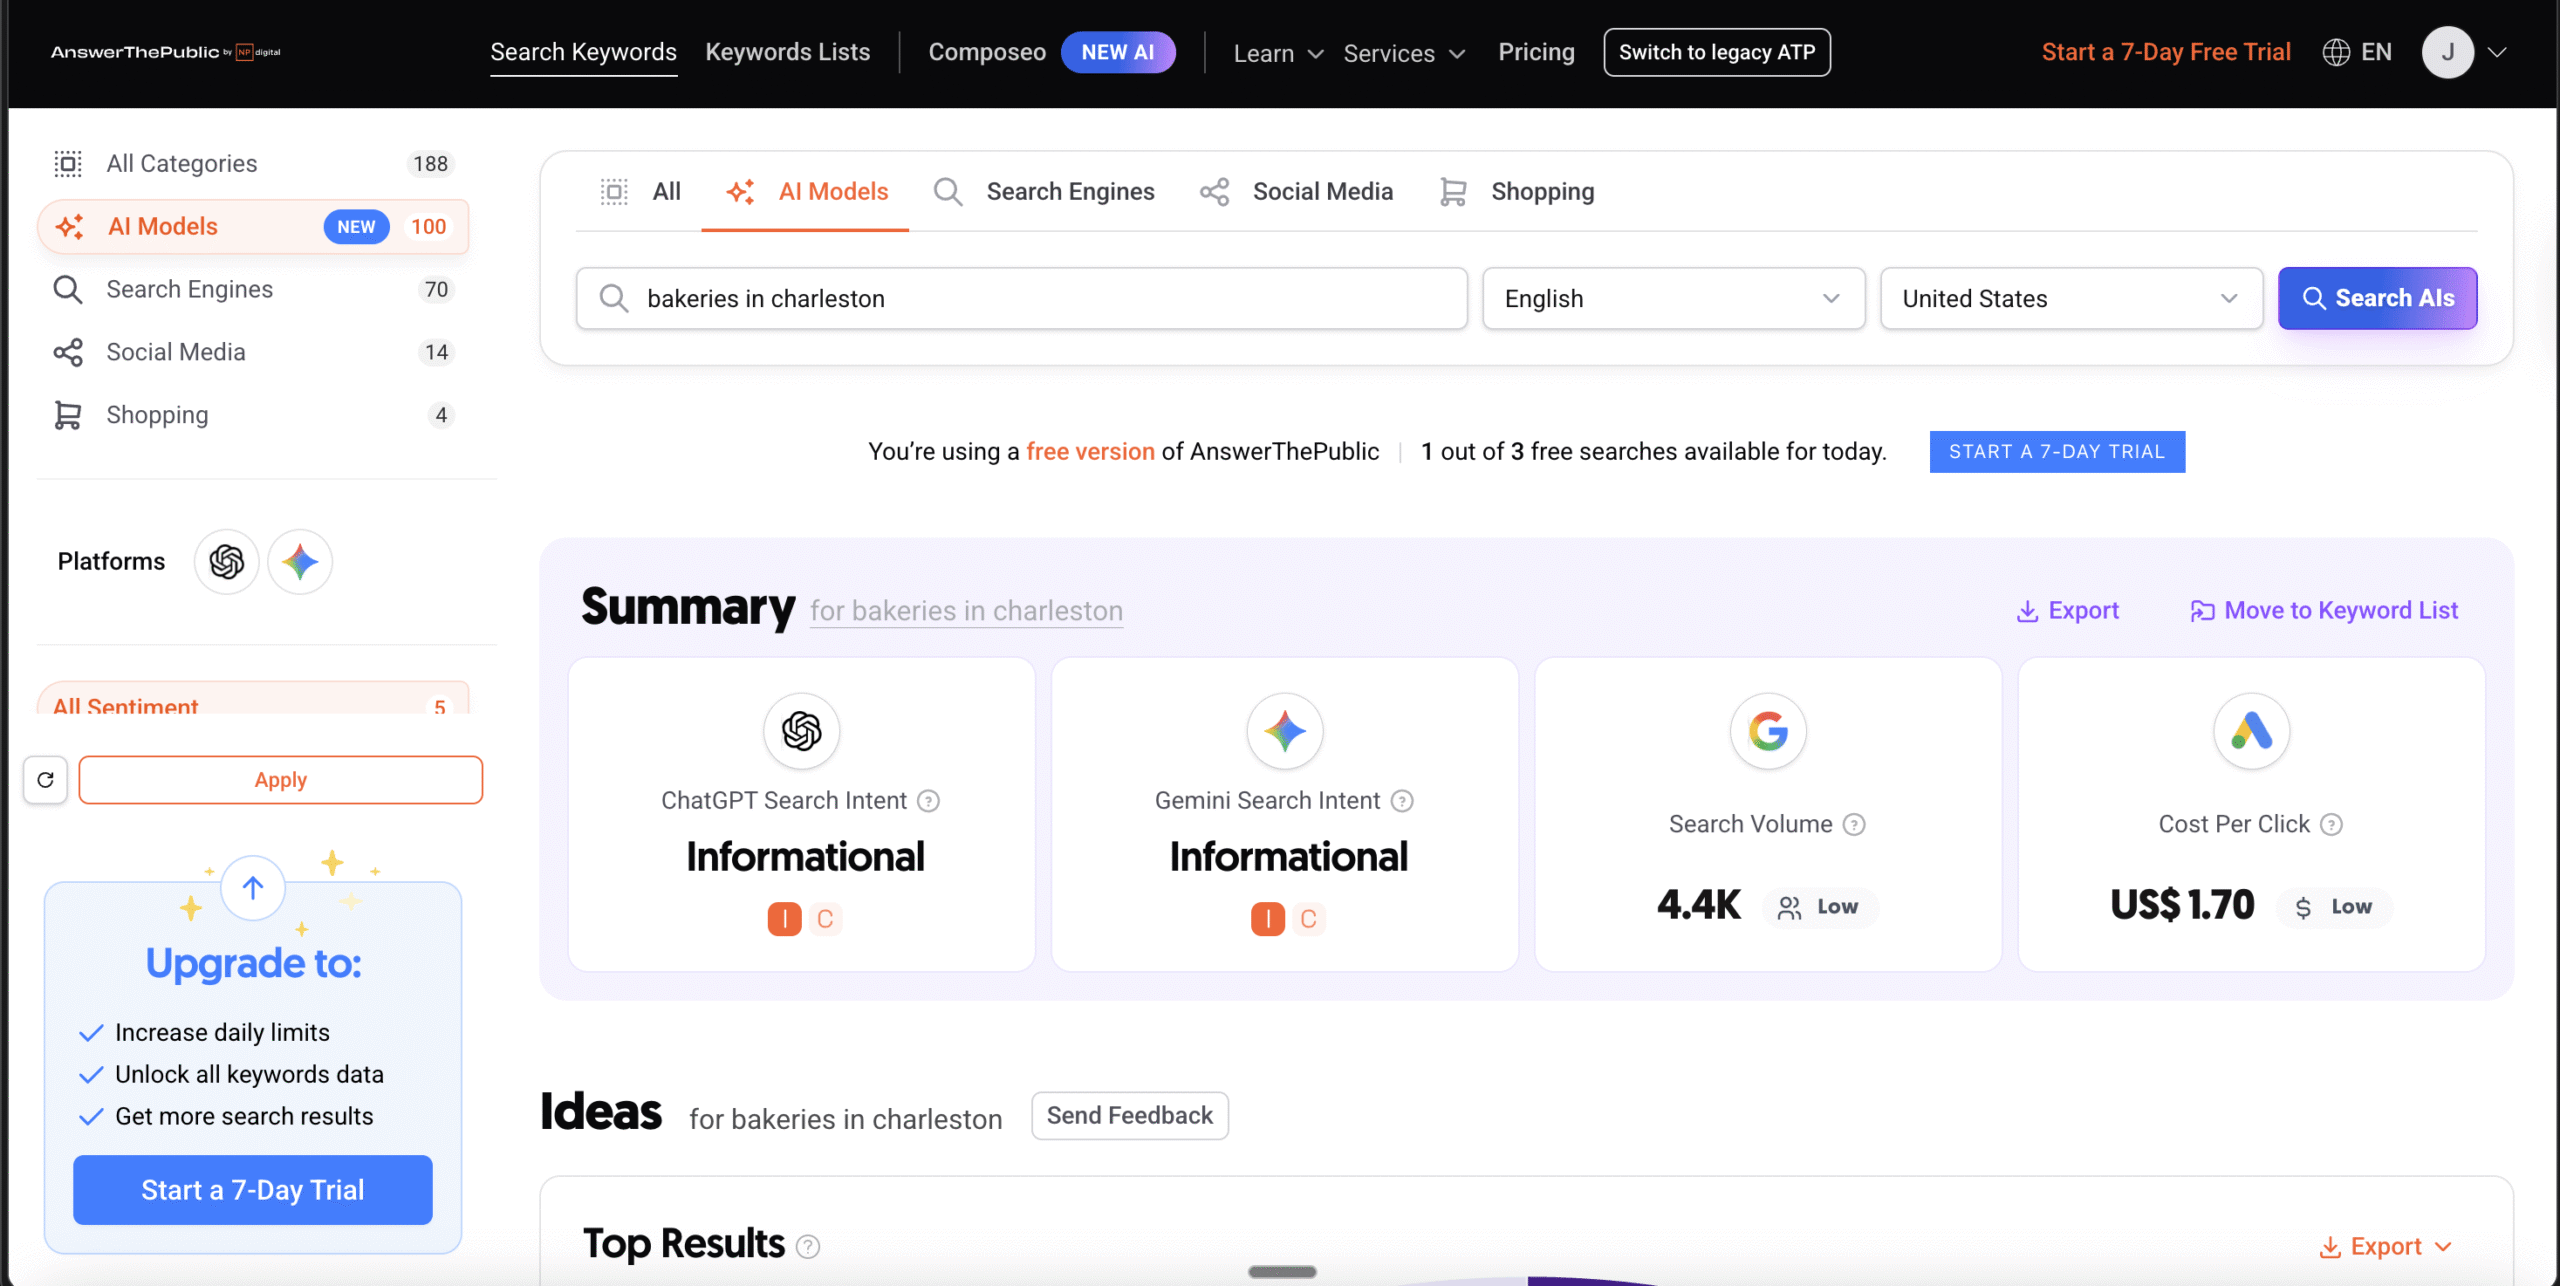Click Switch to legacy ATP button
This screenshot has height=1286, width=2560.
[x=1717, y=52]
